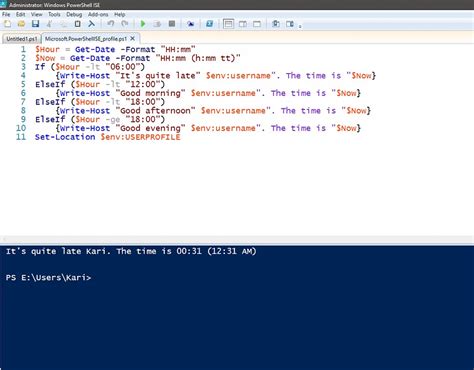This screenshot has height=370, width=474.
Task: Click the console output line "It's quite late Kari"
Action: pyautogui.click(x=131, y=251)
